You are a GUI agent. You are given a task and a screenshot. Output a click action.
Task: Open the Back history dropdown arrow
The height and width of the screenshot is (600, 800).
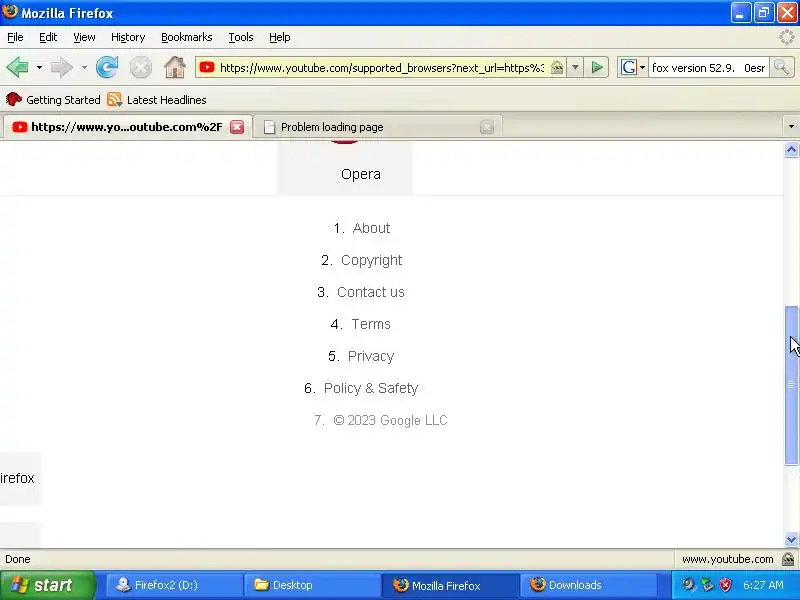pyautogui.click(x=39, y=67)
